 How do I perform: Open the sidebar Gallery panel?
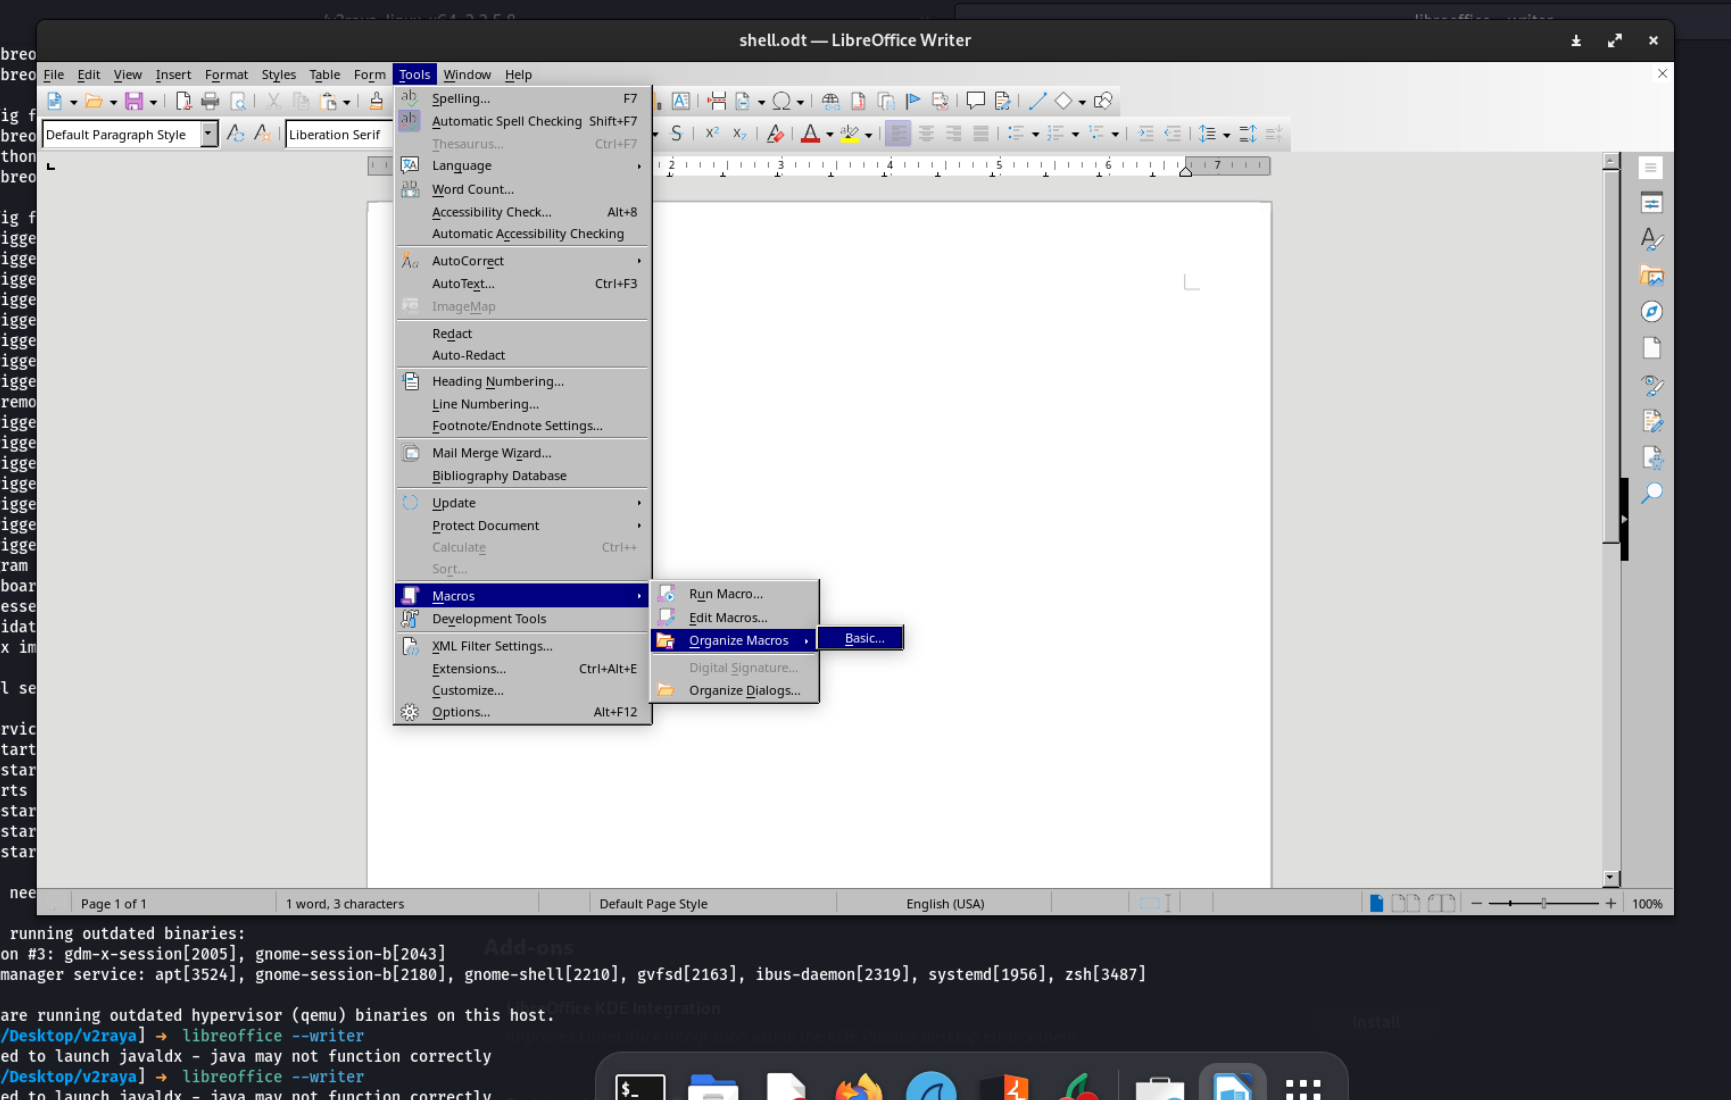[x=1651, y=276]
